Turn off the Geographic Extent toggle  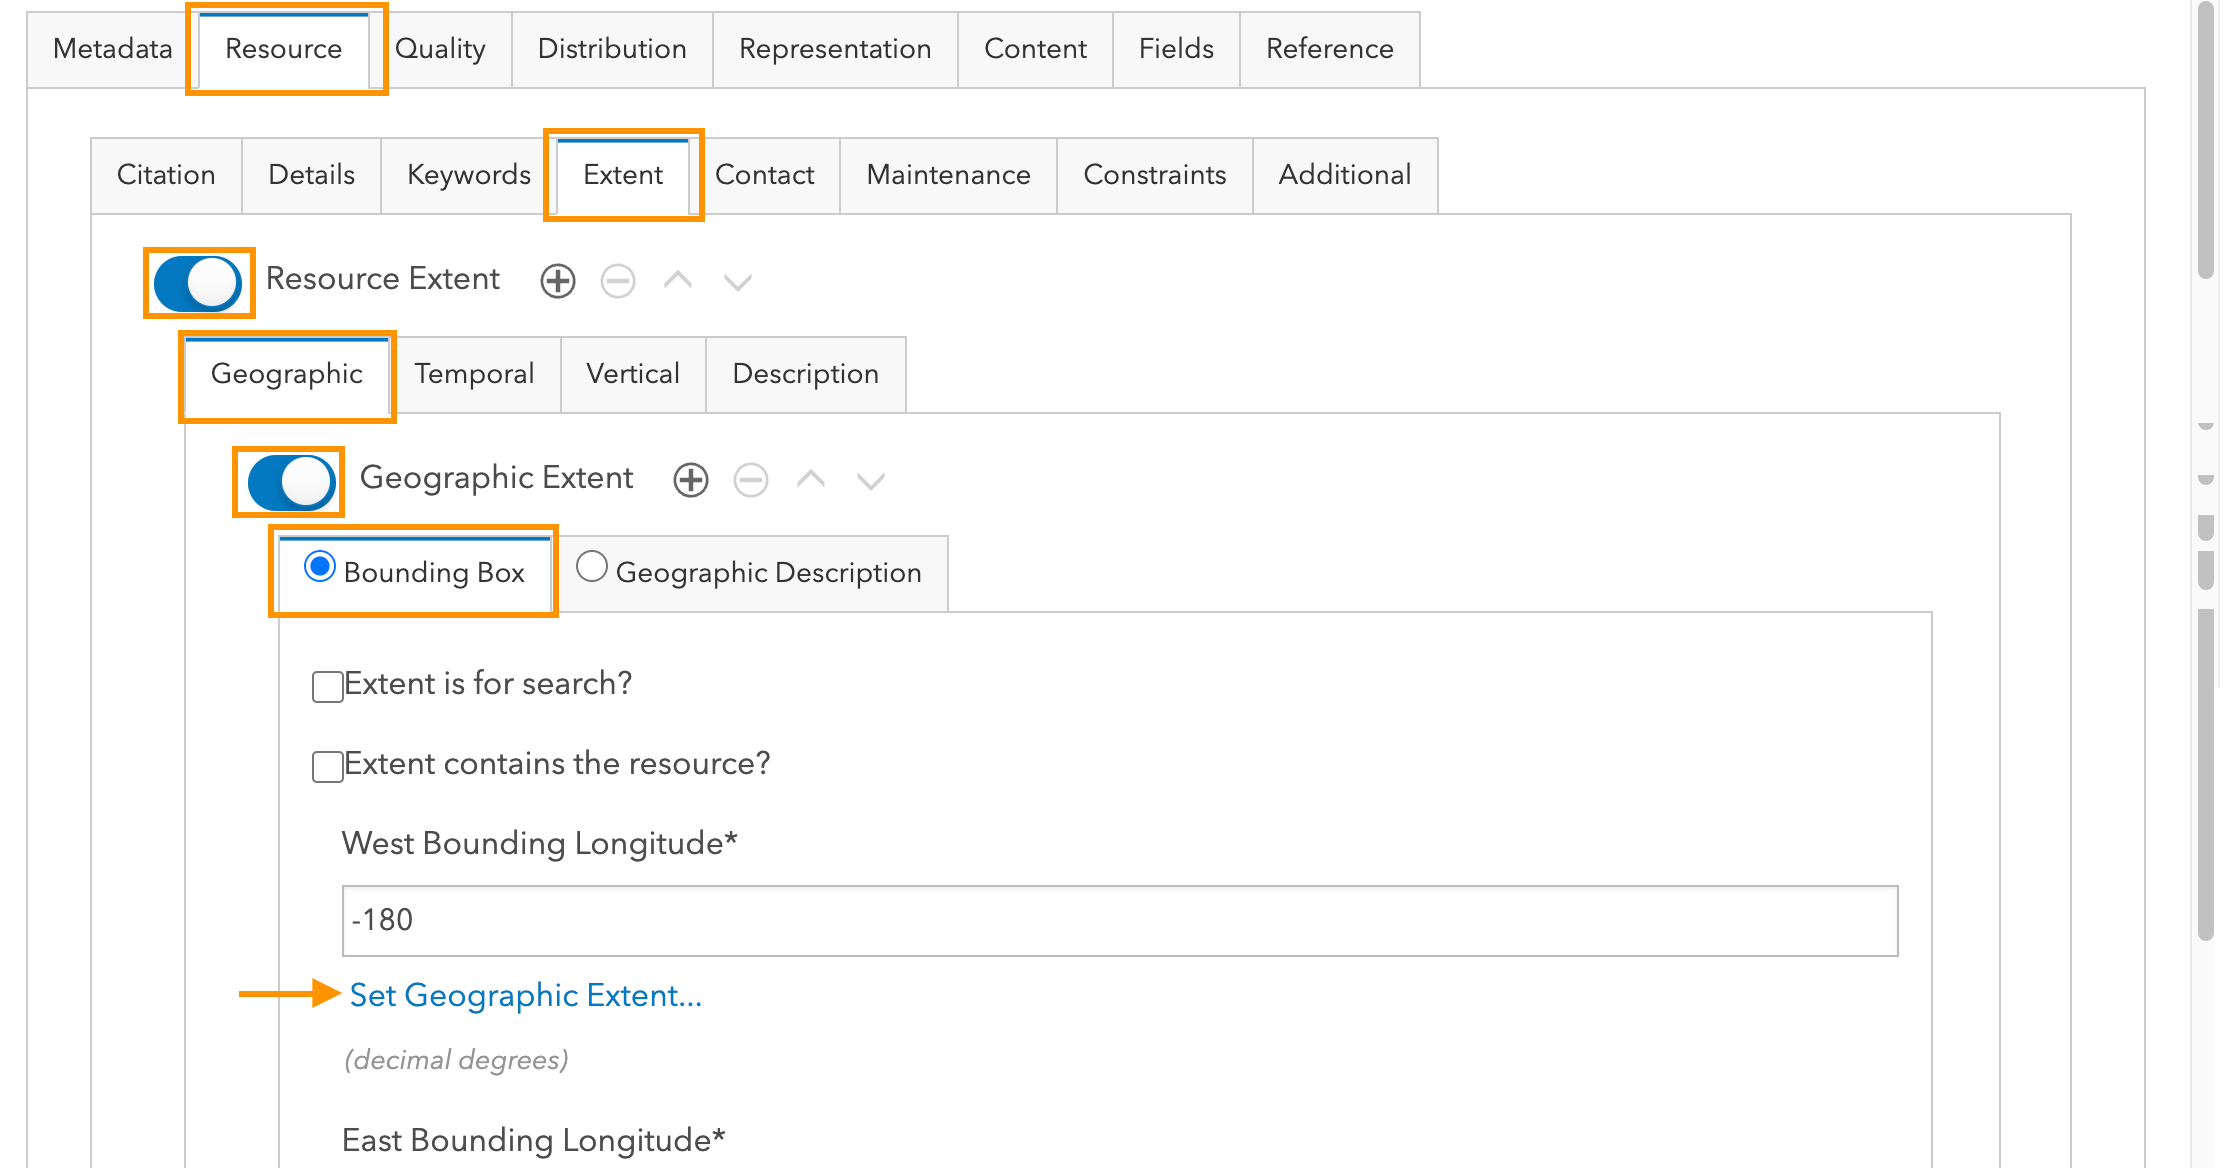coord(288,482)
